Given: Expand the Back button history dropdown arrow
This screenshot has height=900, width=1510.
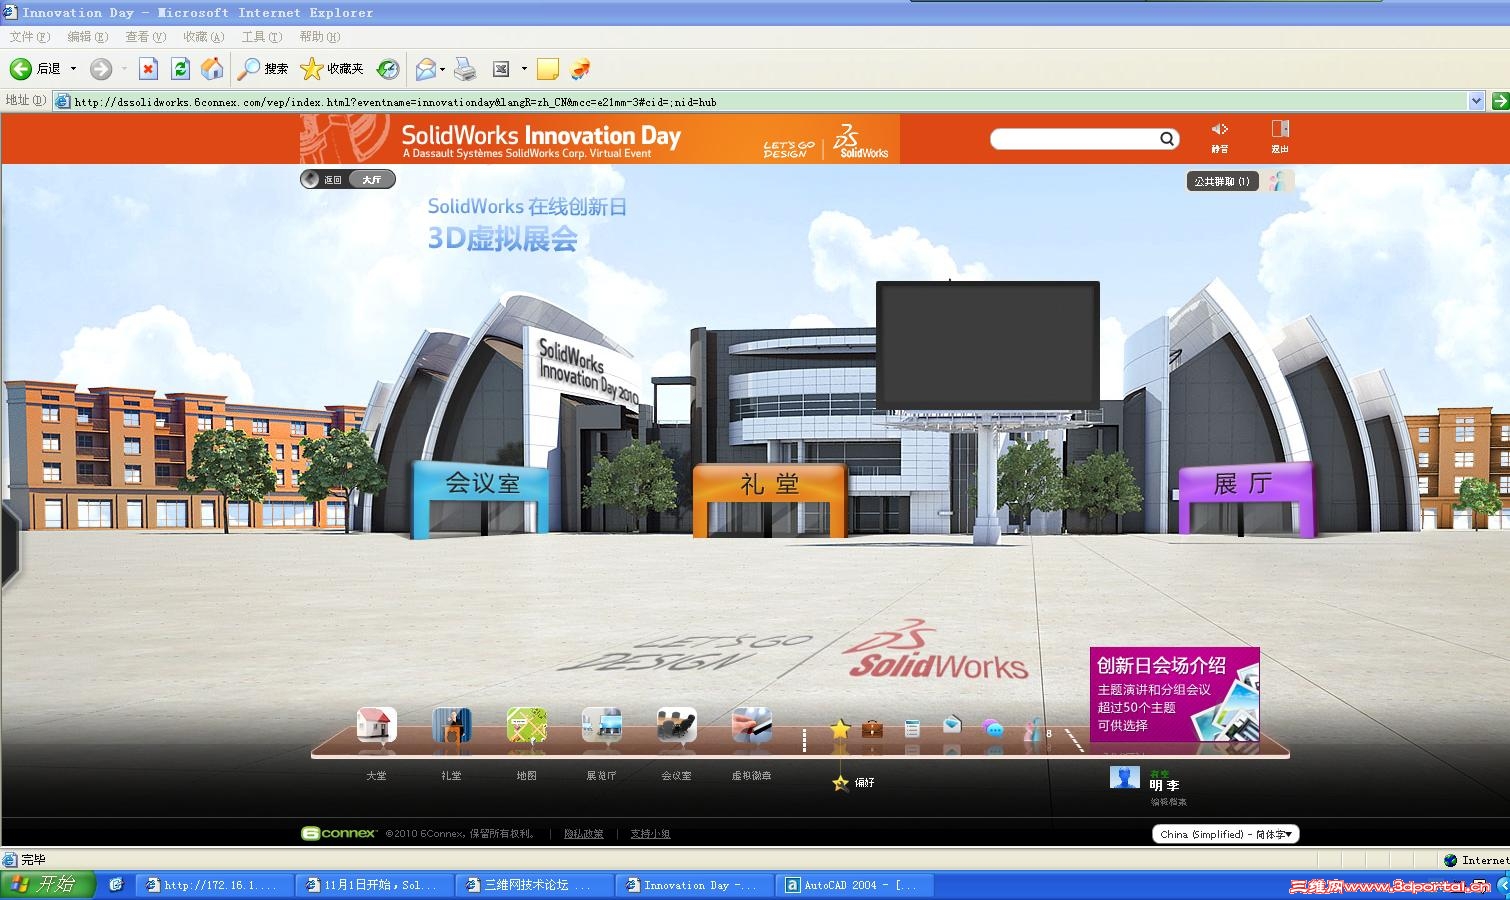Looking at the screenshot, I should 73,69.
